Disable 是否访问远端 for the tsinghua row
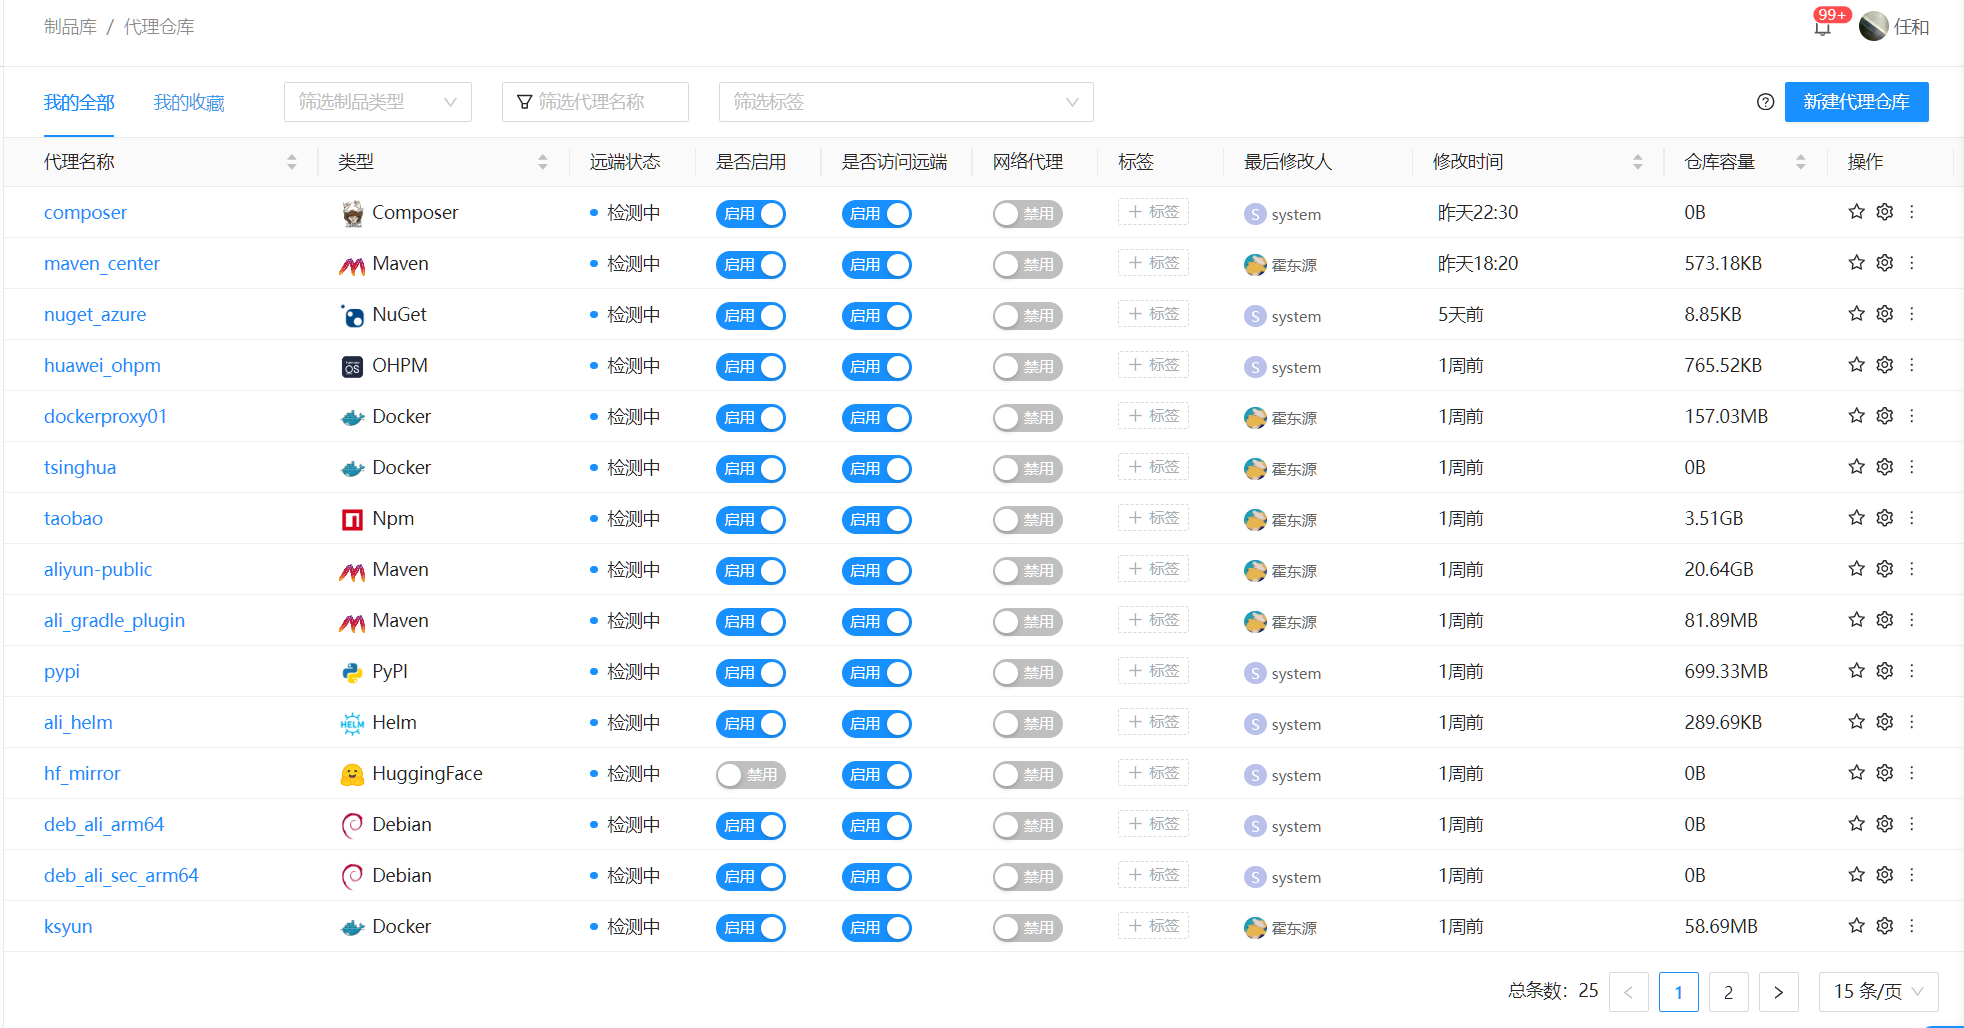 [x=876, y=468]
